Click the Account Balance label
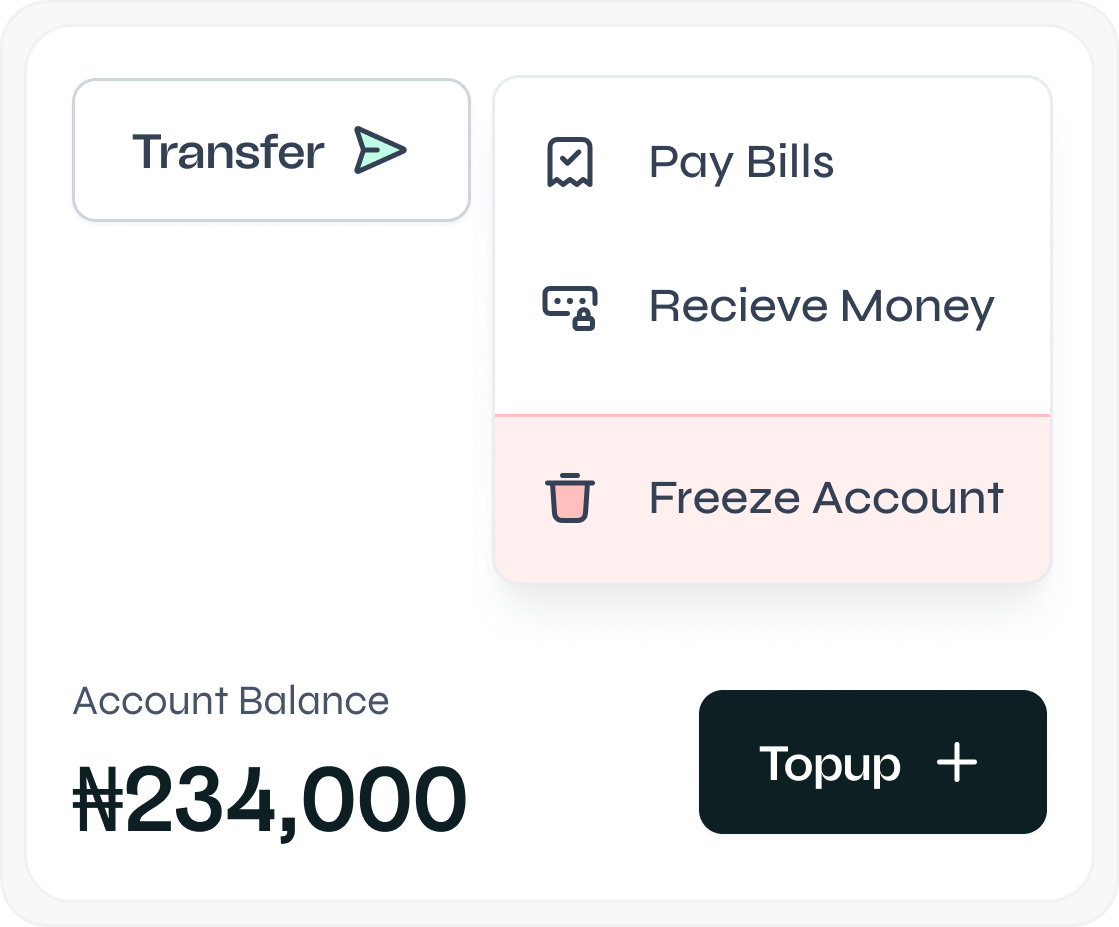The image size is (1119, 927). (231, 701)
